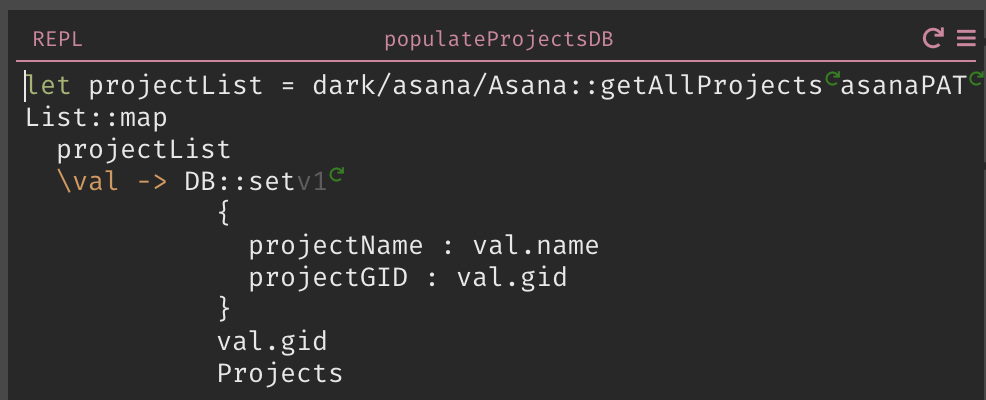Click the List::map function name
The image size is (986, 400).
pos(96,118)
